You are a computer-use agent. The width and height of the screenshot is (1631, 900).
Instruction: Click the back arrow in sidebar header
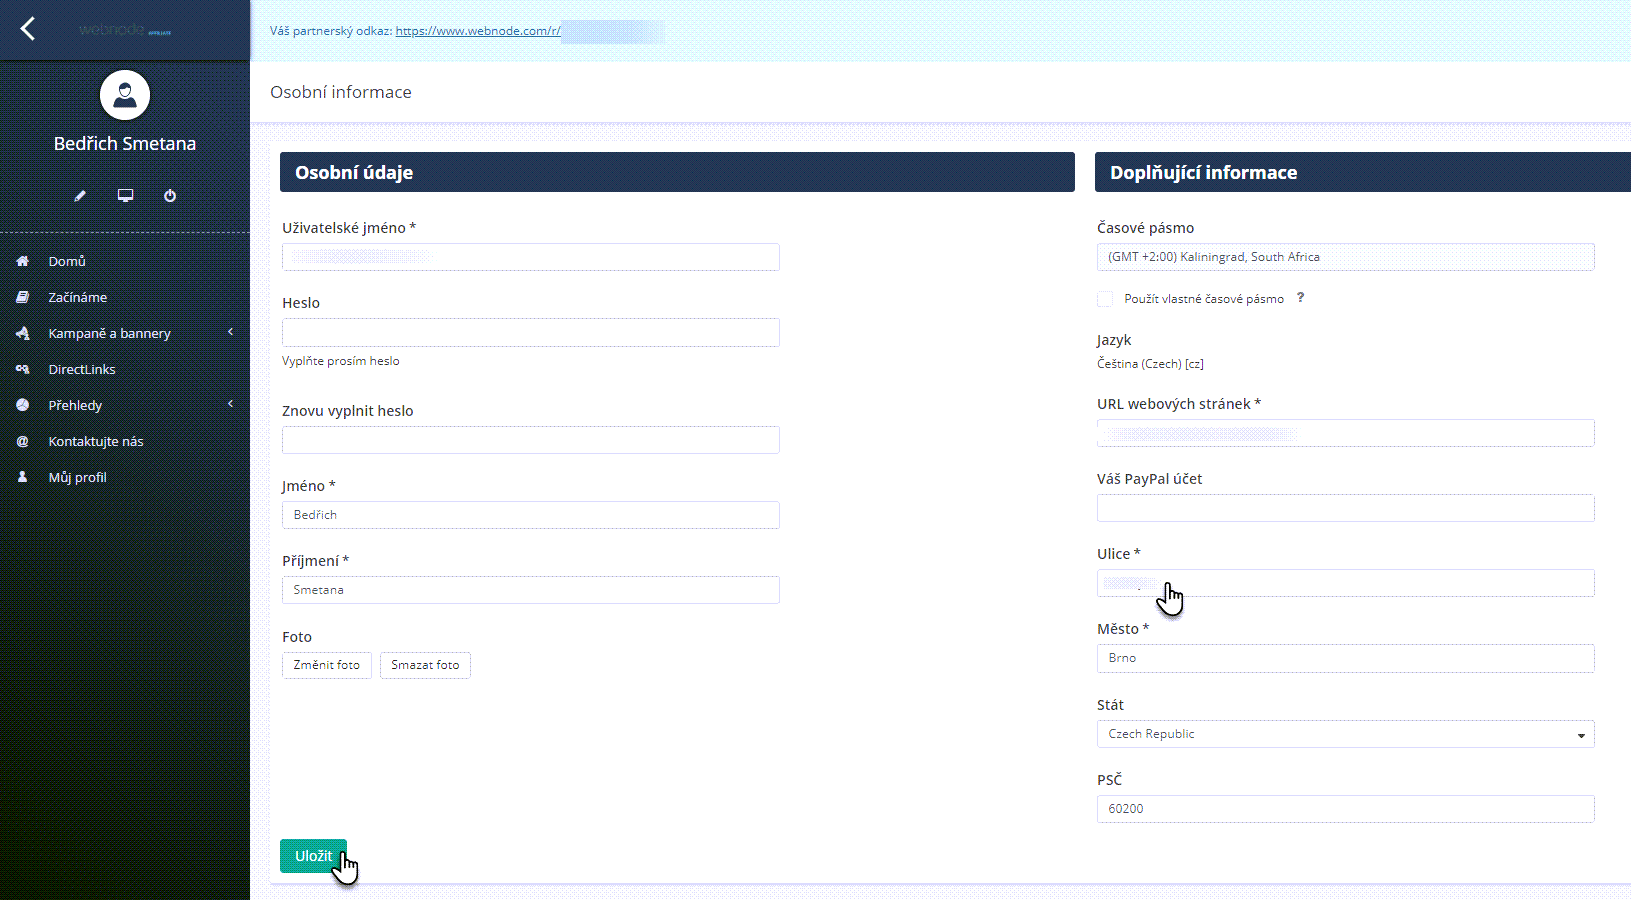(x=28, y=29)
